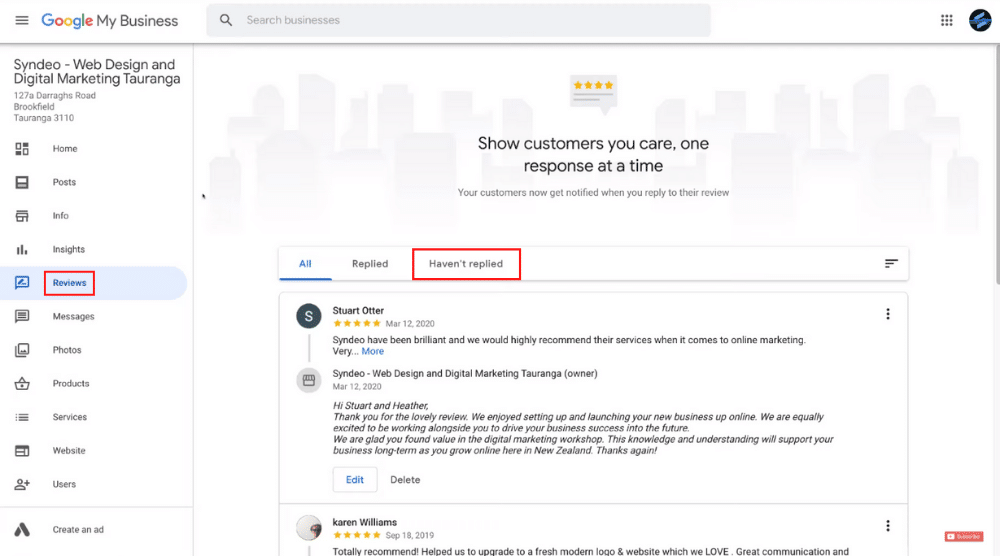
Task: Open the account profile avatar
Action: click(980, 20)
